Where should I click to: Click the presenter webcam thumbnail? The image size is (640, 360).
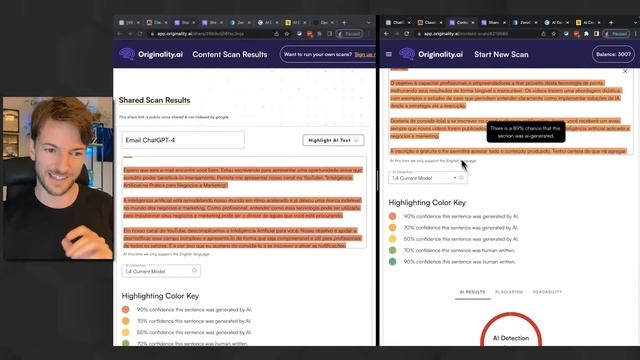(x=58, y=178)
